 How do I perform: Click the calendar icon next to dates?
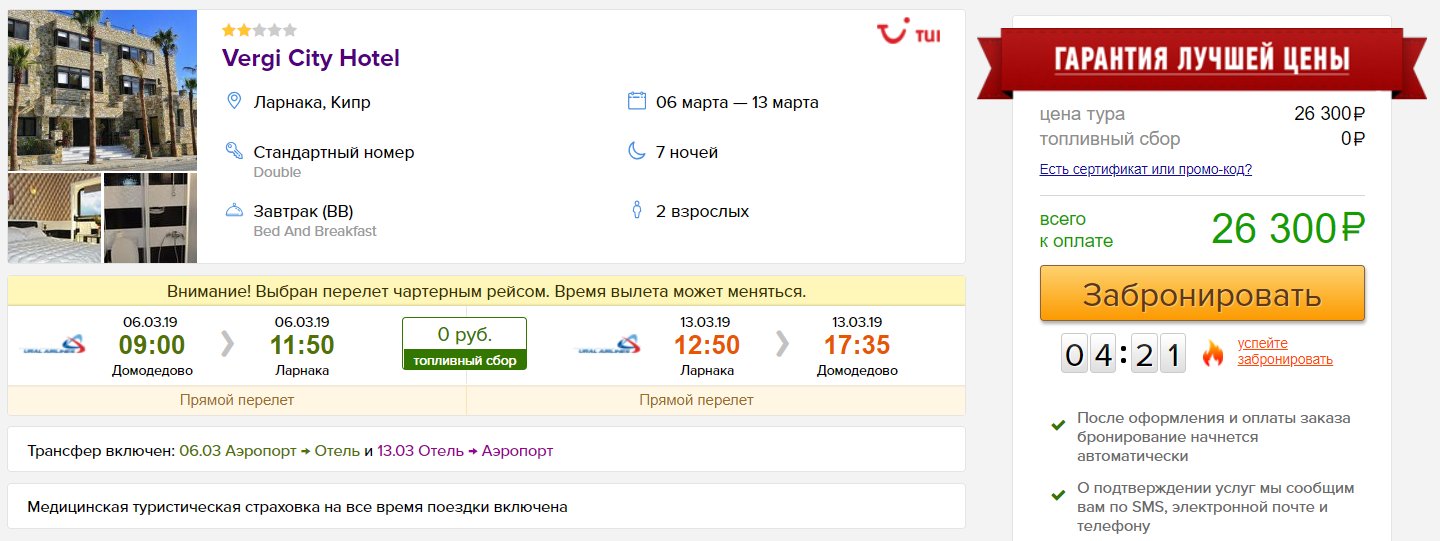coord(636,101)
